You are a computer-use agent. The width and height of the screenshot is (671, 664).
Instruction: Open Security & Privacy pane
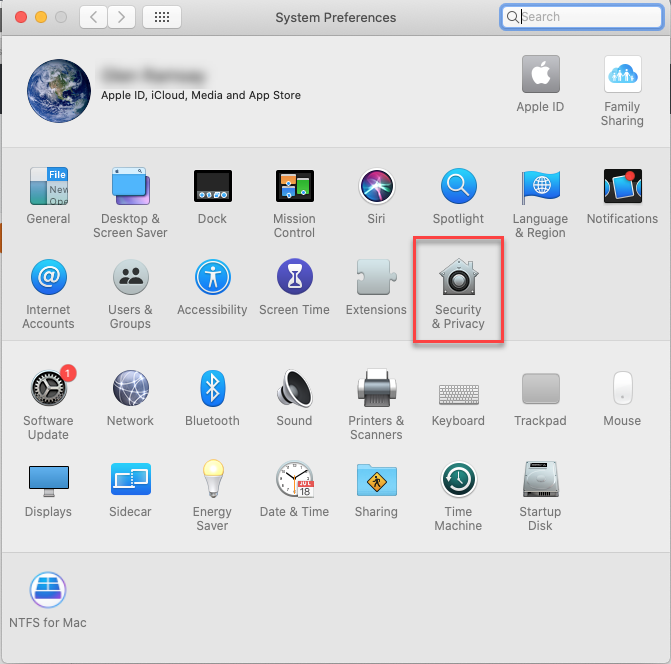tap(458, 294)
